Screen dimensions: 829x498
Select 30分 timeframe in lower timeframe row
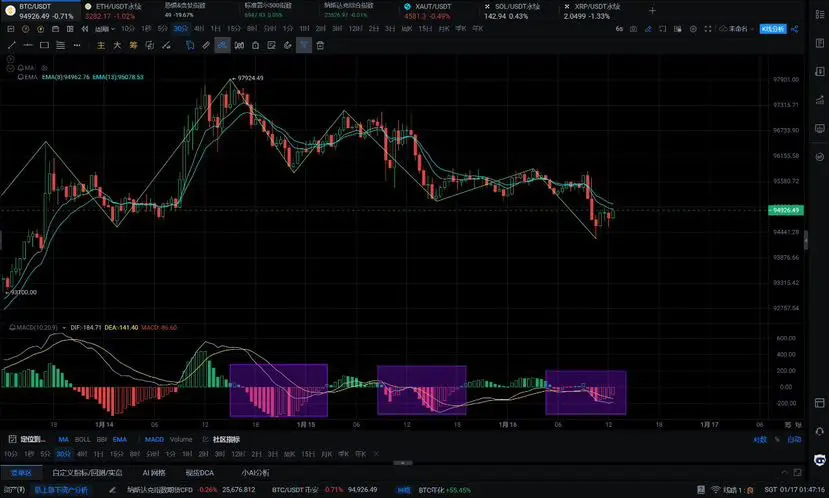click(63, 454)
